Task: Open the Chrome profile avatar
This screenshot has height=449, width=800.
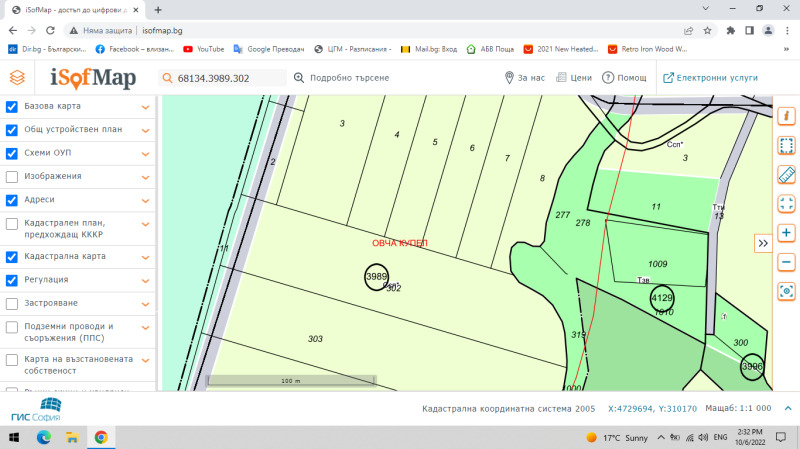Action: 768,31
